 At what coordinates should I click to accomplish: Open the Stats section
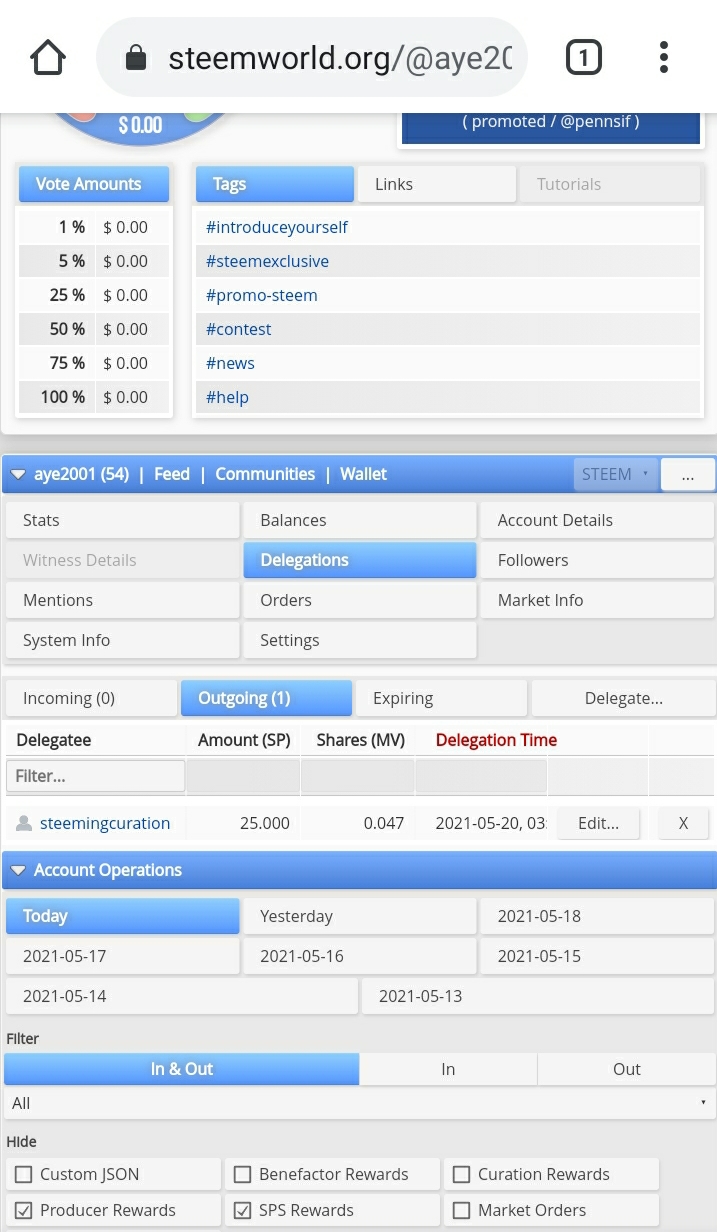(x=122, y=520)
